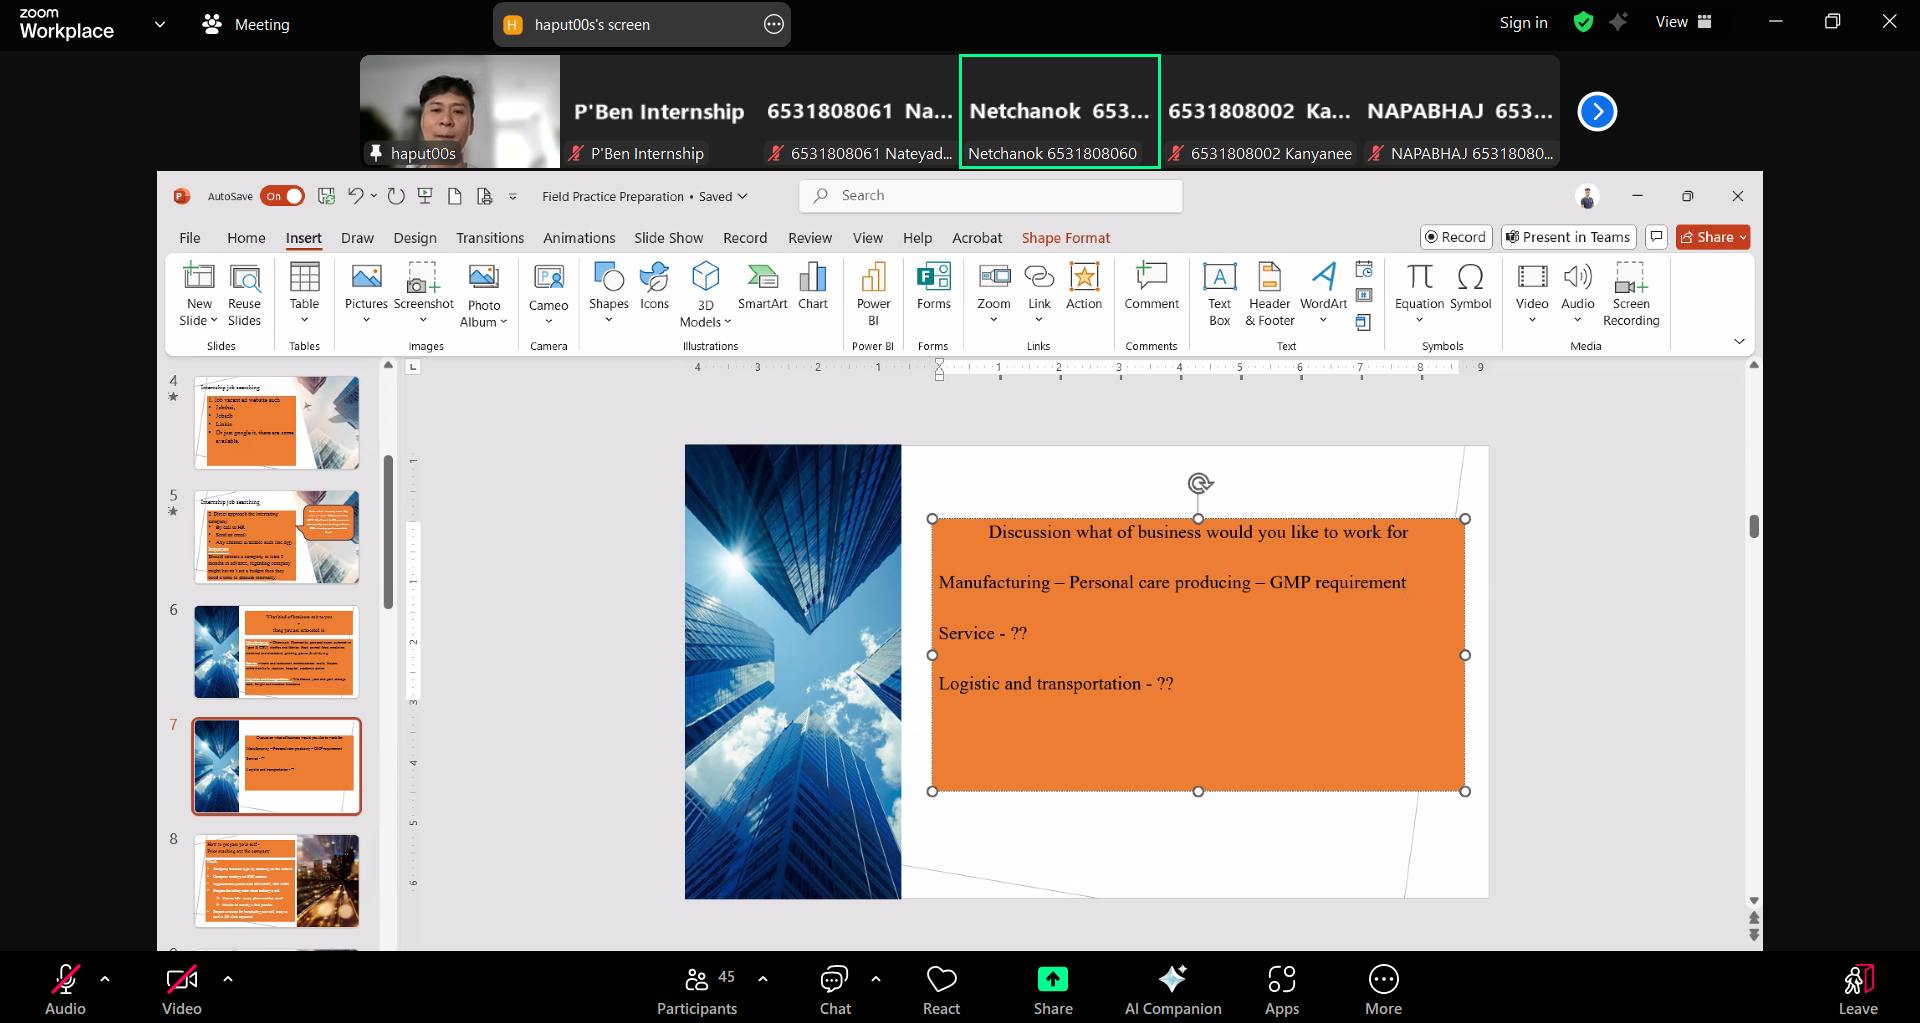Click the WordArt icon

[x=1323, y=276]
